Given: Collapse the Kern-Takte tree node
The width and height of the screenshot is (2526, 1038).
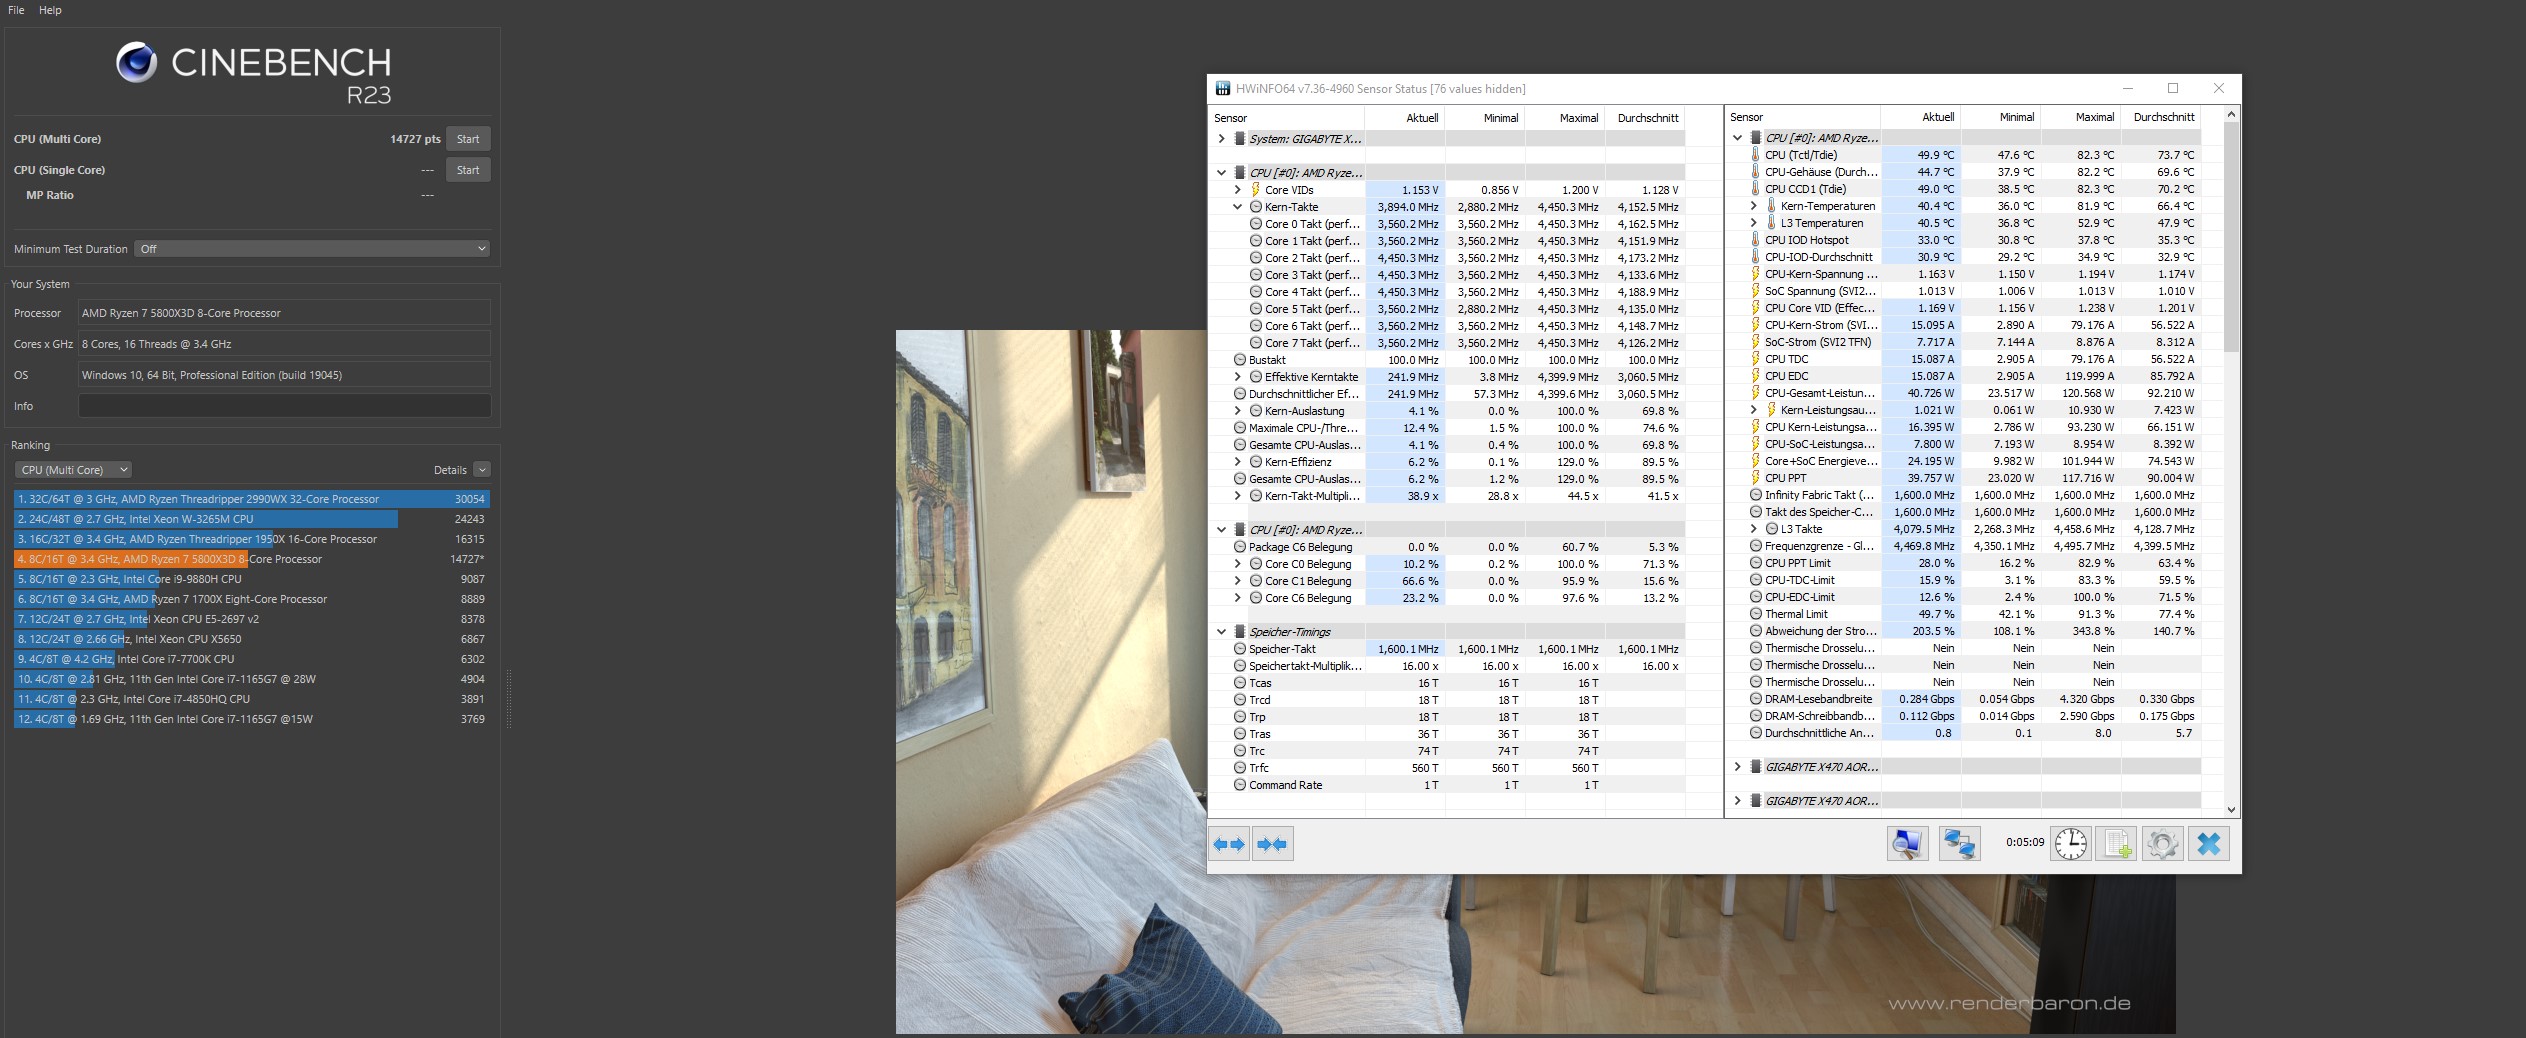Looking at the screenshot, I should pyautogui.click(x=1237, y=207).
